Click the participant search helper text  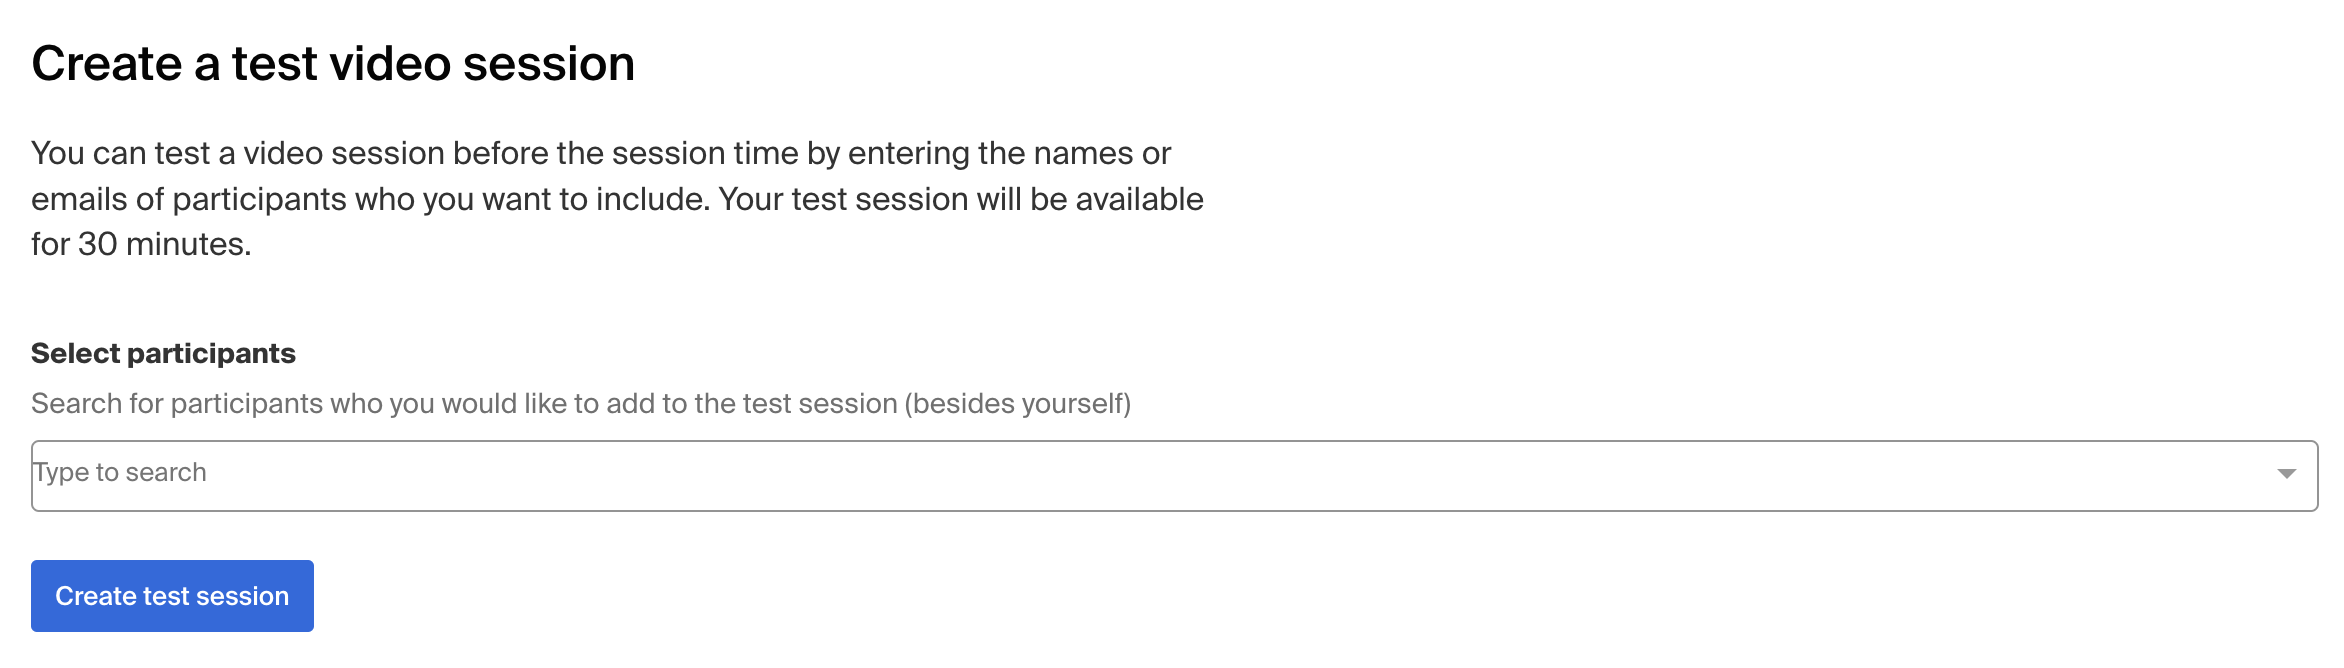(x=582, y=404)
